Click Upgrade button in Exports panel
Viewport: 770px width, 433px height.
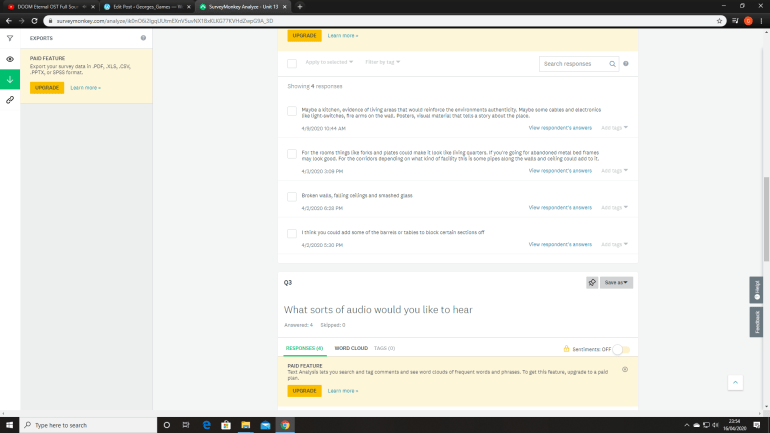(47, 88)
